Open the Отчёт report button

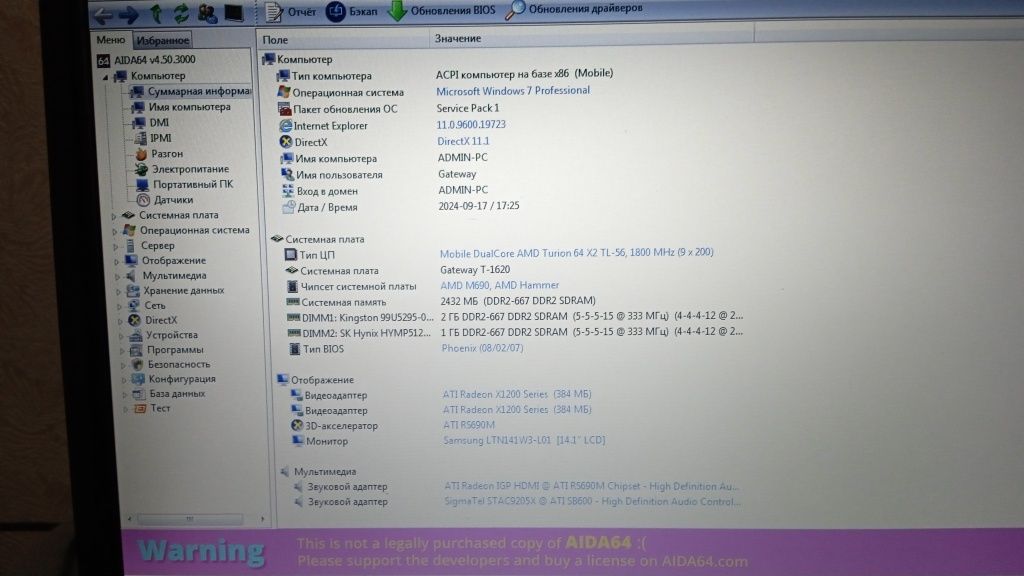point(291,12)
